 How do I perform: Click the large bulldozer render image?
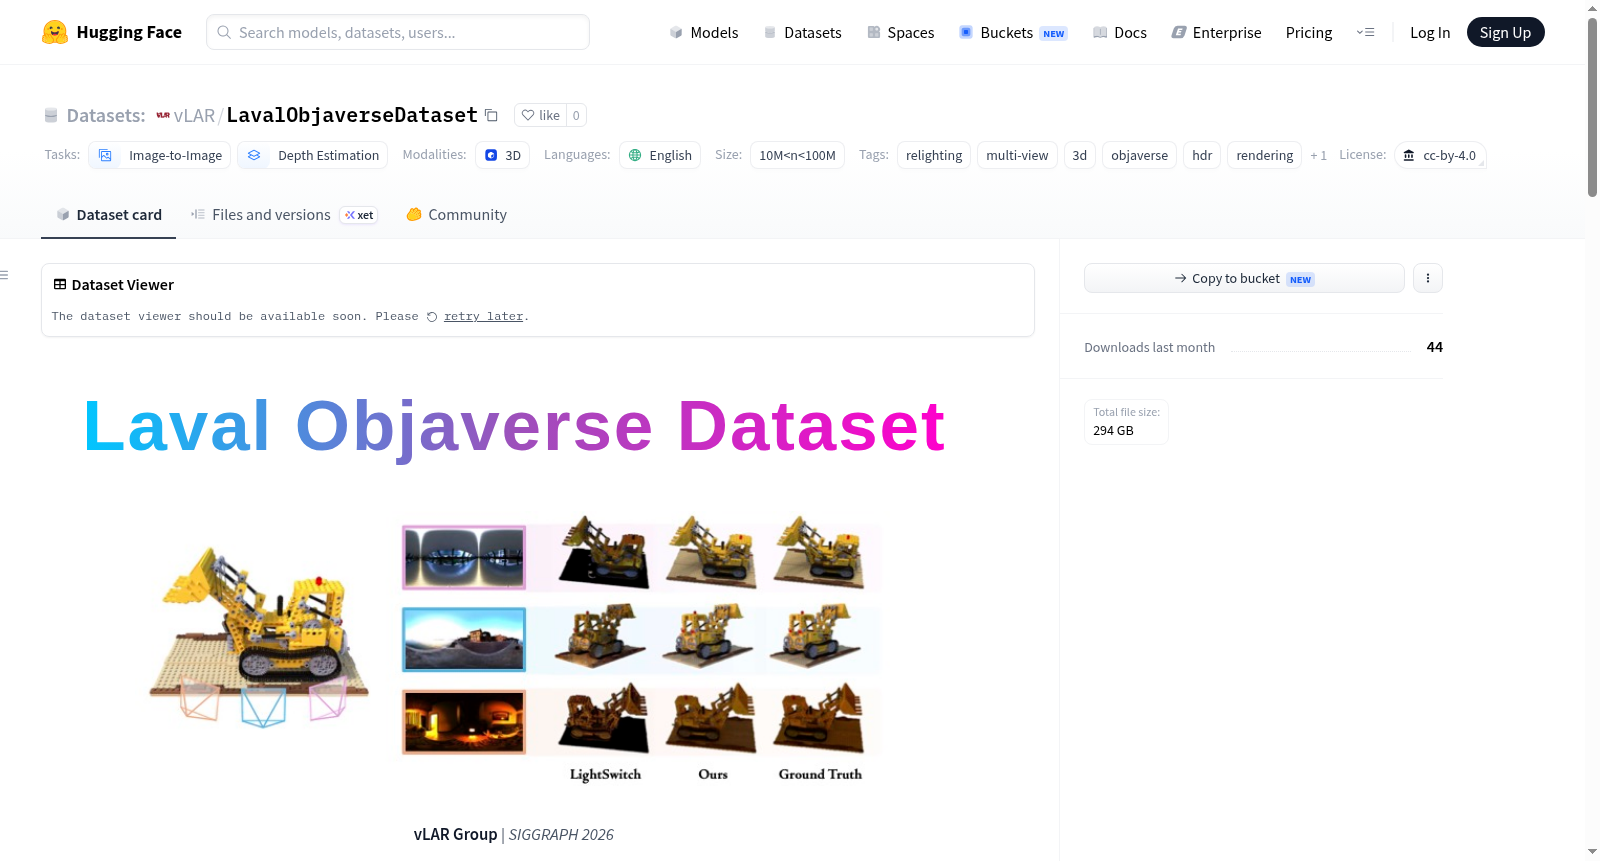(x=259, y=636)
